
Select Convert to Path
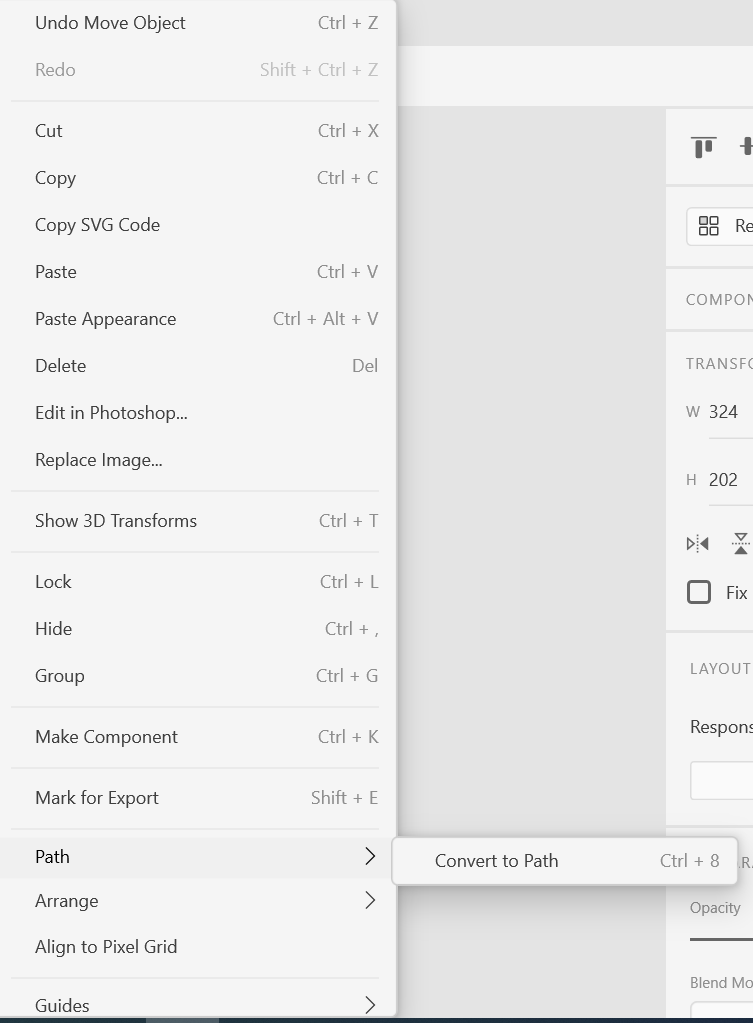496,860
